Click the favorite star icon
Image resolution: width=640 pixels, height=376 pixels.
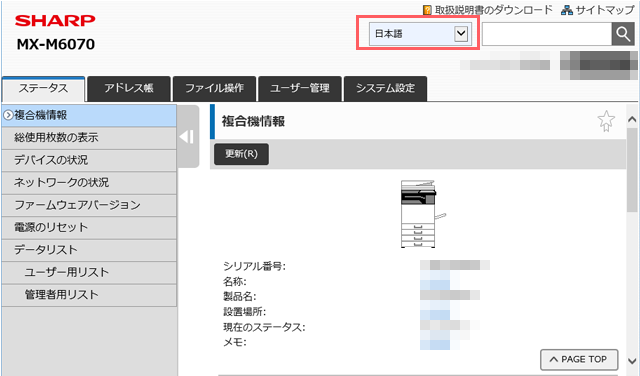606,121
